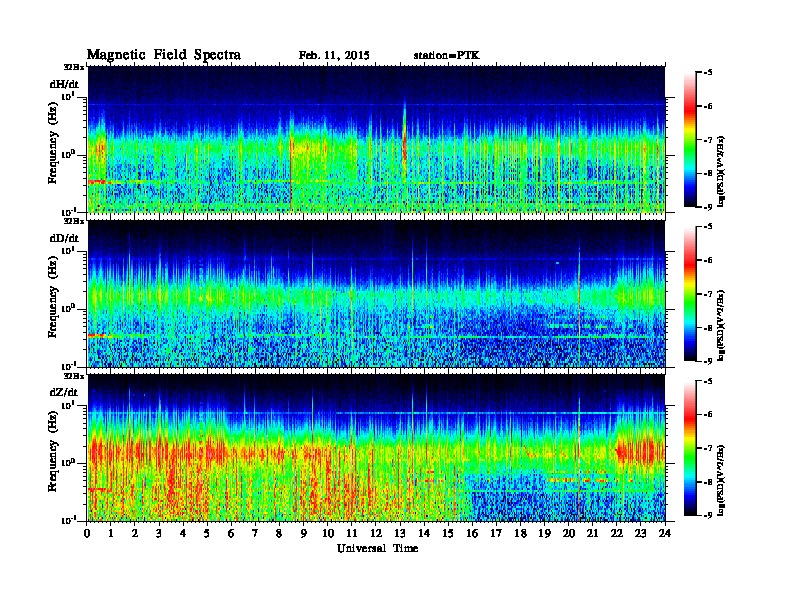Click the dH/dt spectrogram plot area
792x612 pixels.
click(376, 139)
